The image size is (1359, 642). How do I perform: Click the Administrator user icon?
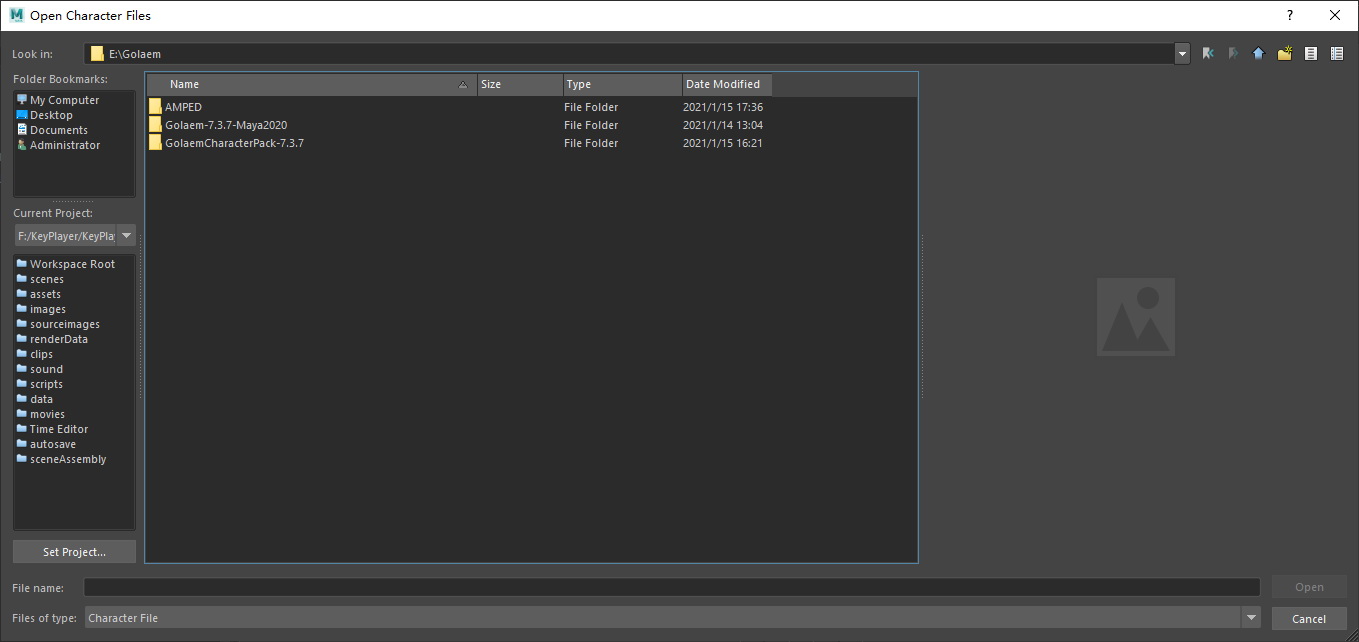pyautogui.click(x=22, y=145)
